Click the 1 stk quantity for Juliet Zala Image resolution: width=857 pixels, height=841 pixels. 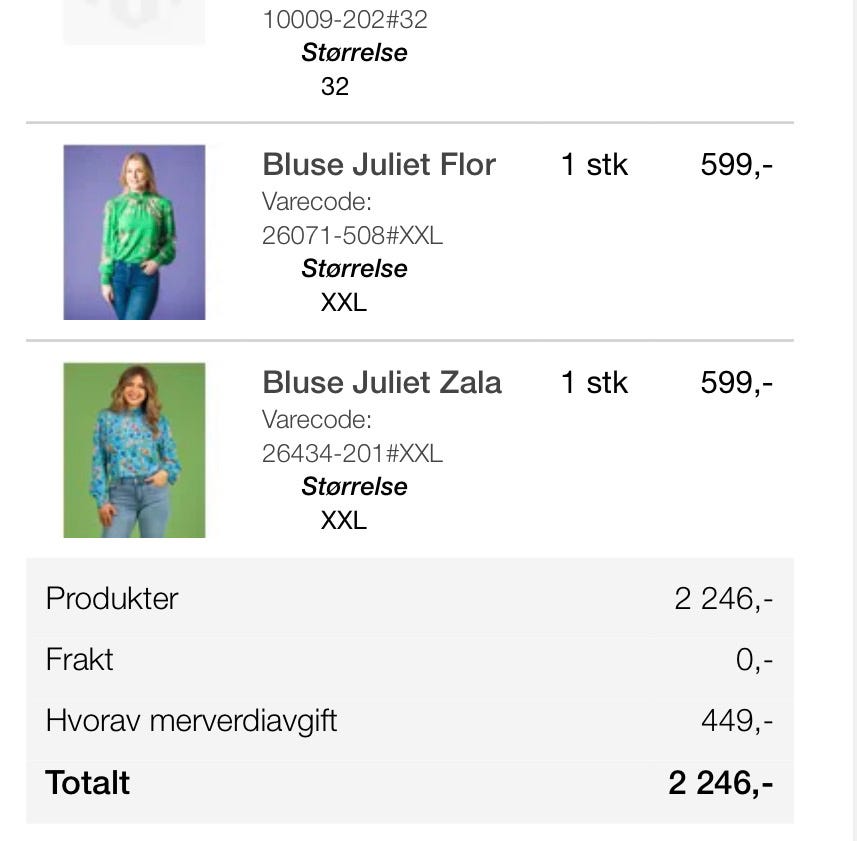[594, 383]
